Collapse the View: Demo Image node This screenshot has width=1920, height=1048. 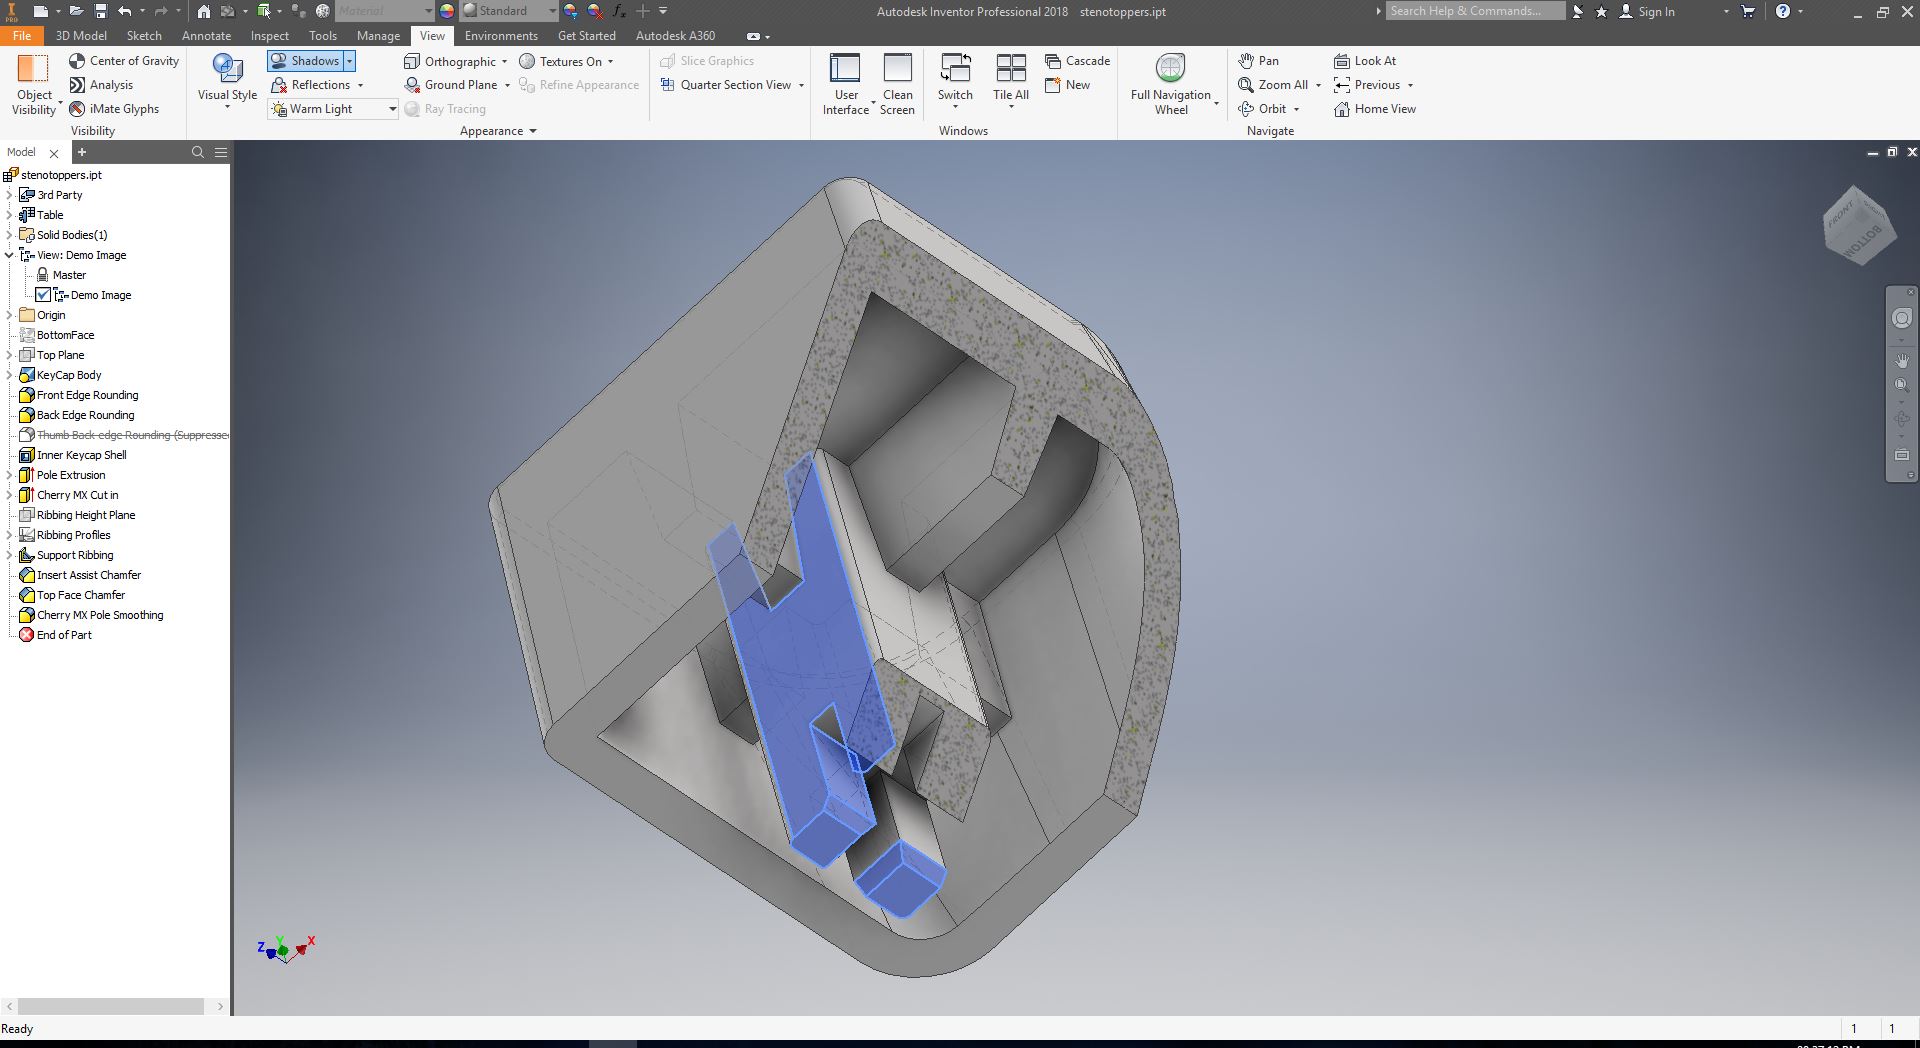tap(9, 255)
